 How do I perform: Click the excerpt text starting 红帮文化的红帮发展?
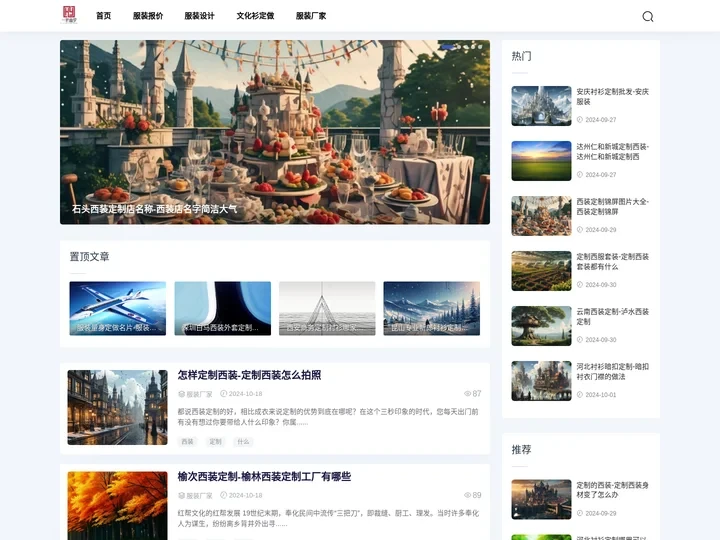point(328,518)
